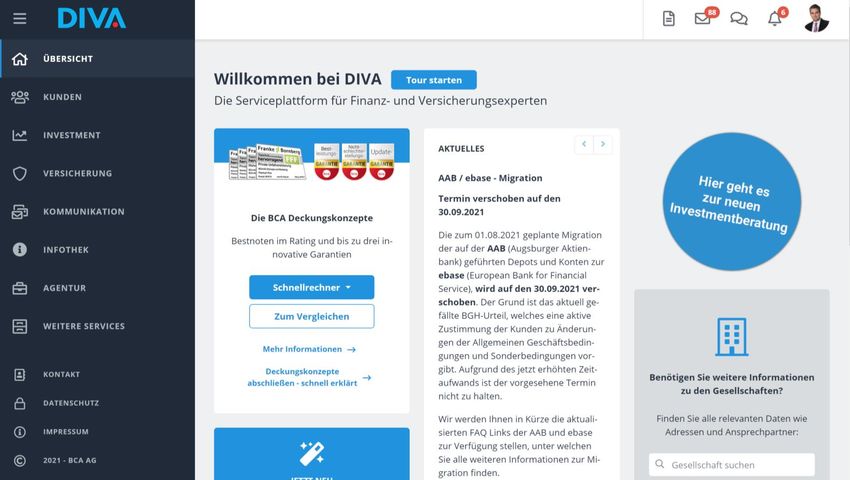
Task: Open the chat bubbles icon
Action: 739,19
